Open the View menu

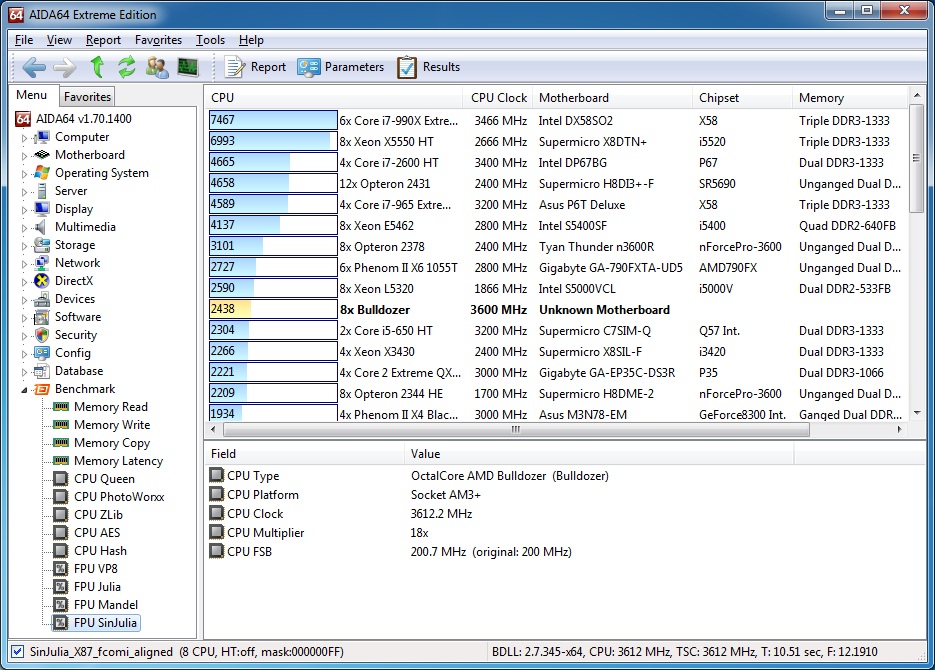[x=59, y=40]
